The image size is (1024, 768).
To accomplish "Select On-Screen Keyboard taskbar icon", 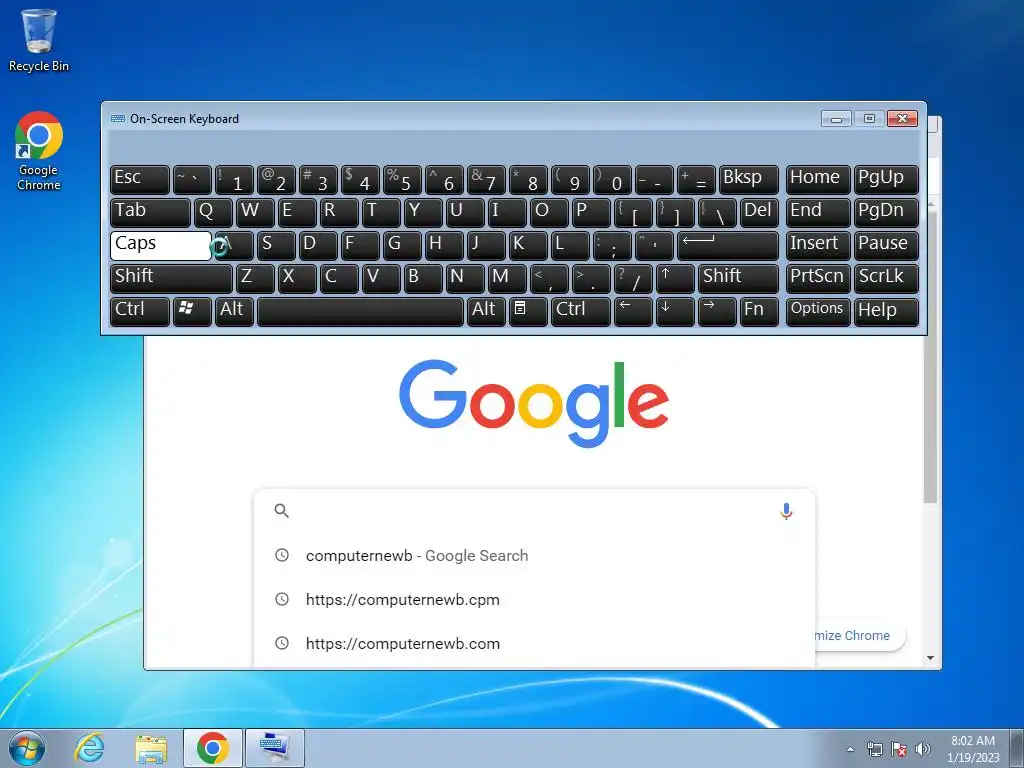I will click(x=275, y=748).
